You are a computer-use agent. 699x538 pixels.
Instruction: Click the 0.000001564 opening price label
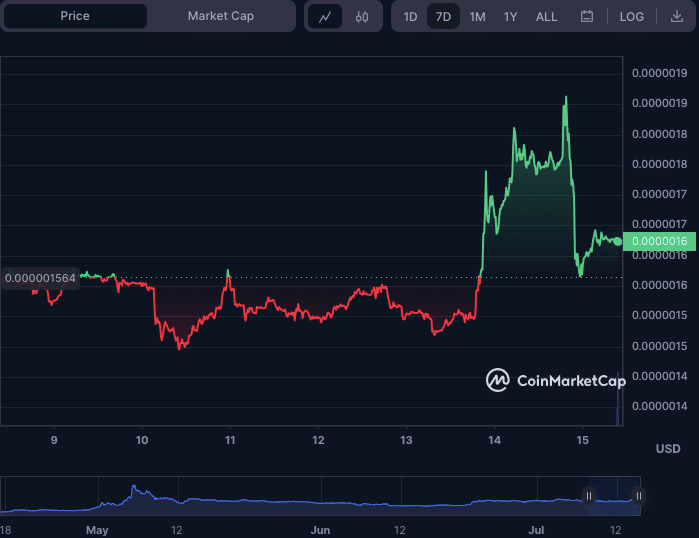pos(40,278)
